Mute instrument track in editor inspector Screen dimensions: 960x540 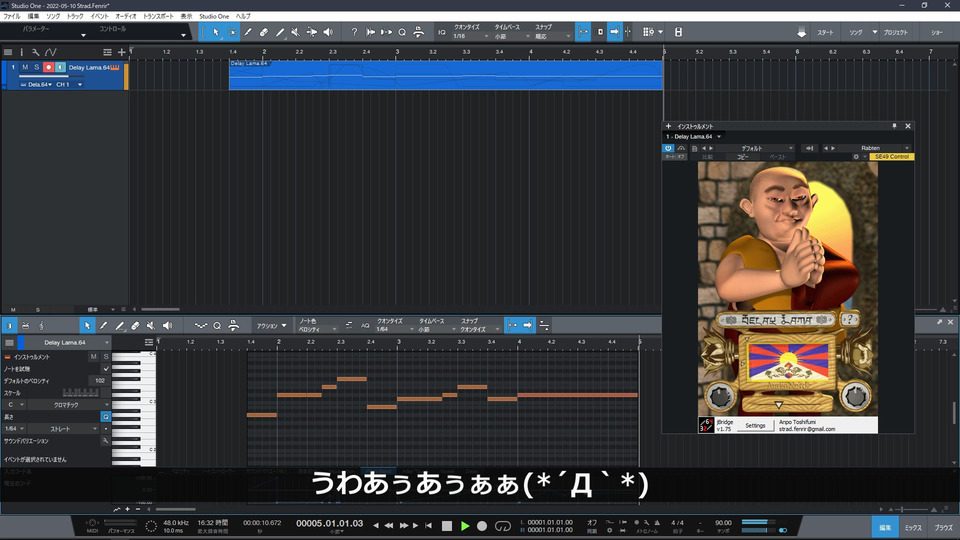click(x=94, y=356)
